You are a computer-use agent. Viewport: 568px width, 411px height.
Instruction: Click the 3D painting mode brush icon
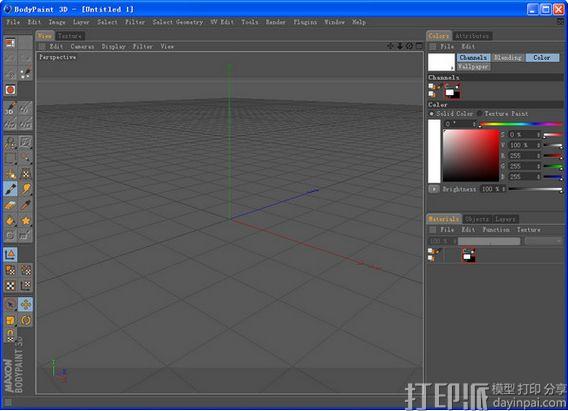click(10, 108)
